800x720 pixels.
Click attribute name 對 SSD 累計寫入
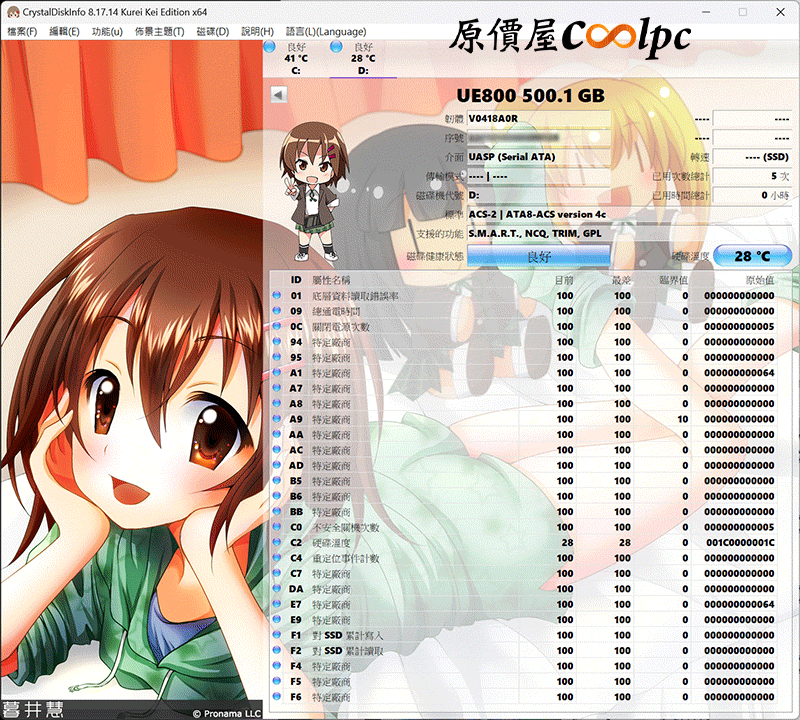347,635
